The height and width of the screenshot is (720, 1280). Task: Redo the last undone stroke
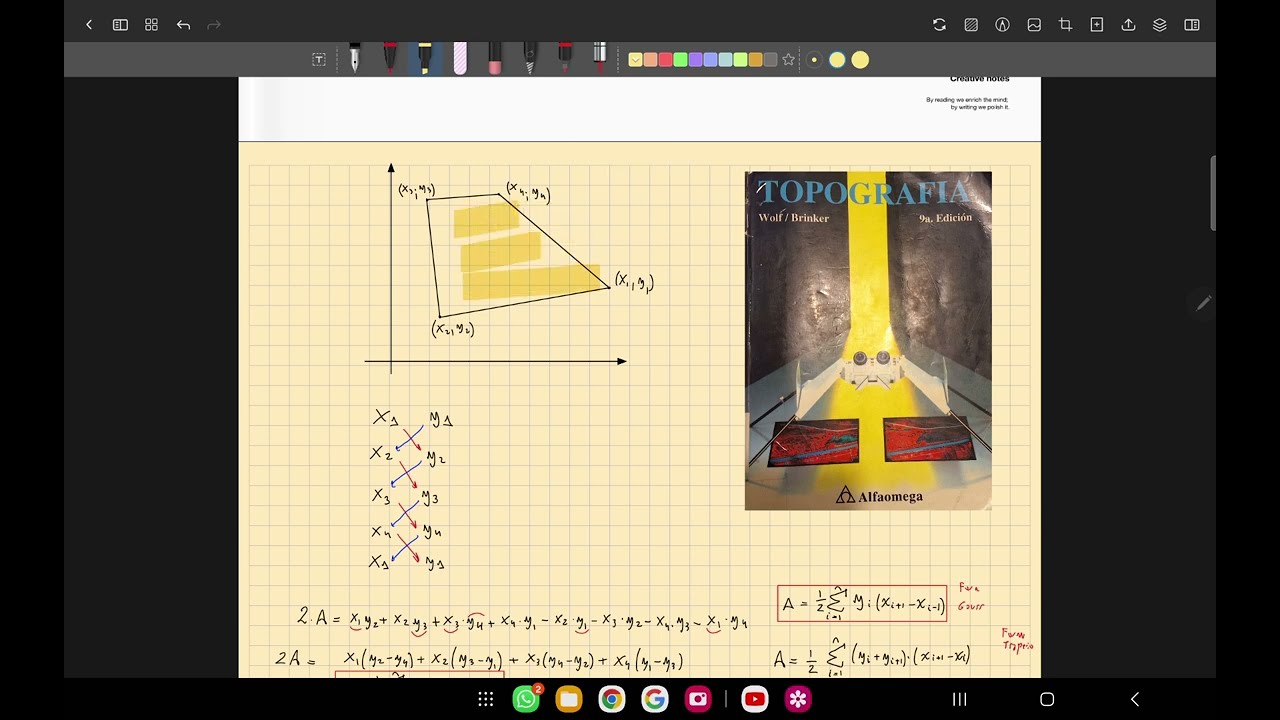[213, 25]
